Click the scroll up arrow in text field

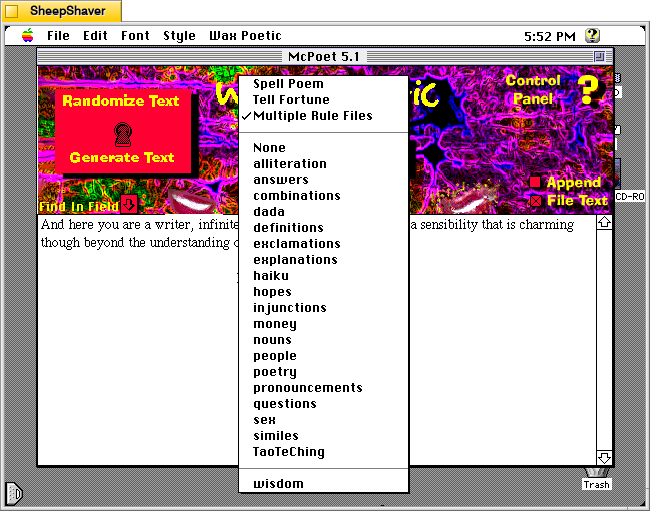[604, 223]
